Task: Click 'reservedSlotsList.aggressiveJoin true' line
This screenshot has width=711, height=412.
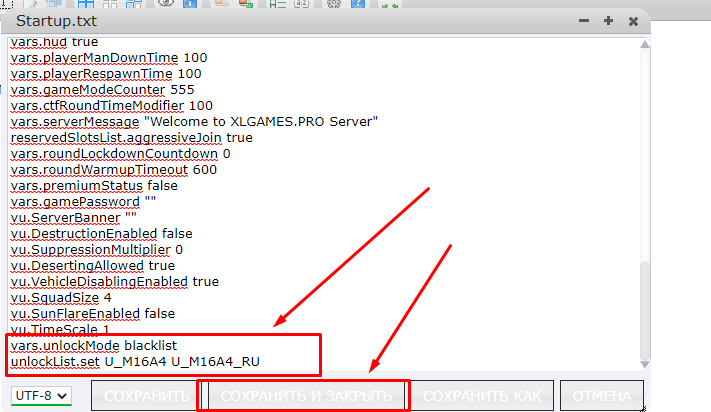Action: pos(131,138)
